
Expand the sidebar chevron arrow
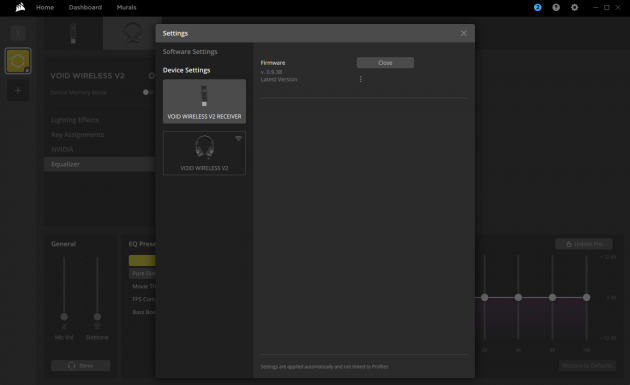tap(18, 33)
